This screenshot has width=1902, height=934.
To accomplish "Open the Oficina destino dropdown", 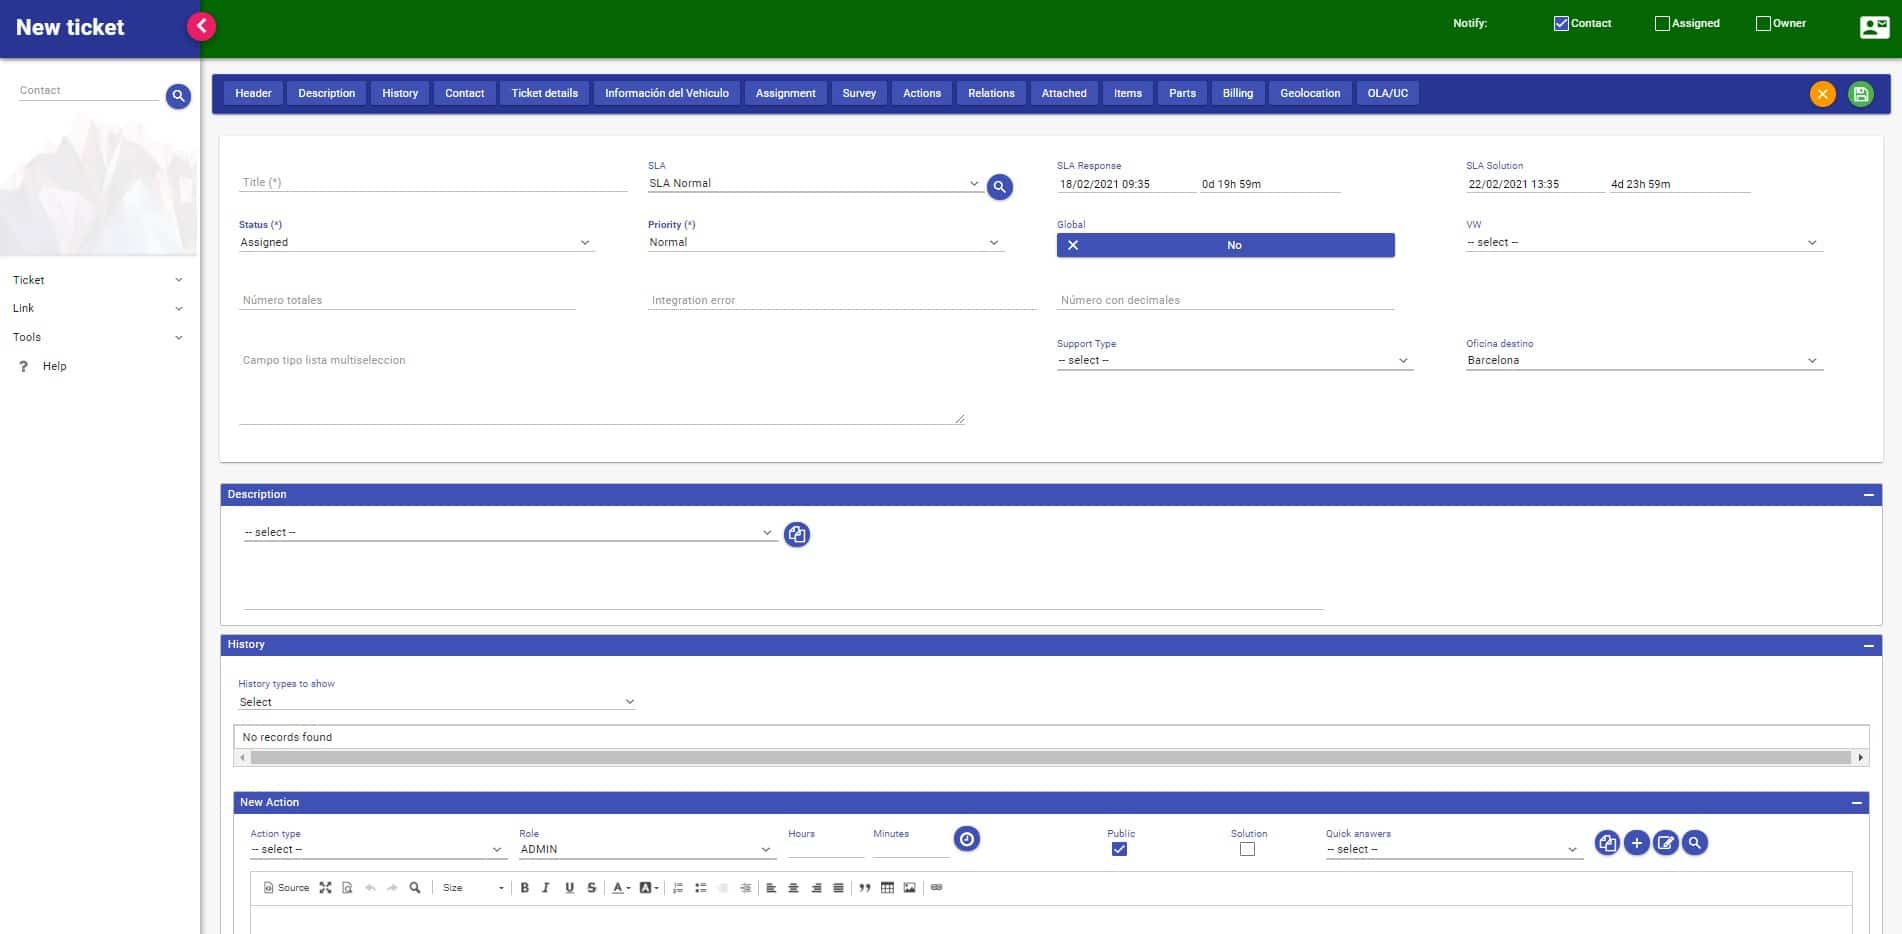I will (1643, 361).
